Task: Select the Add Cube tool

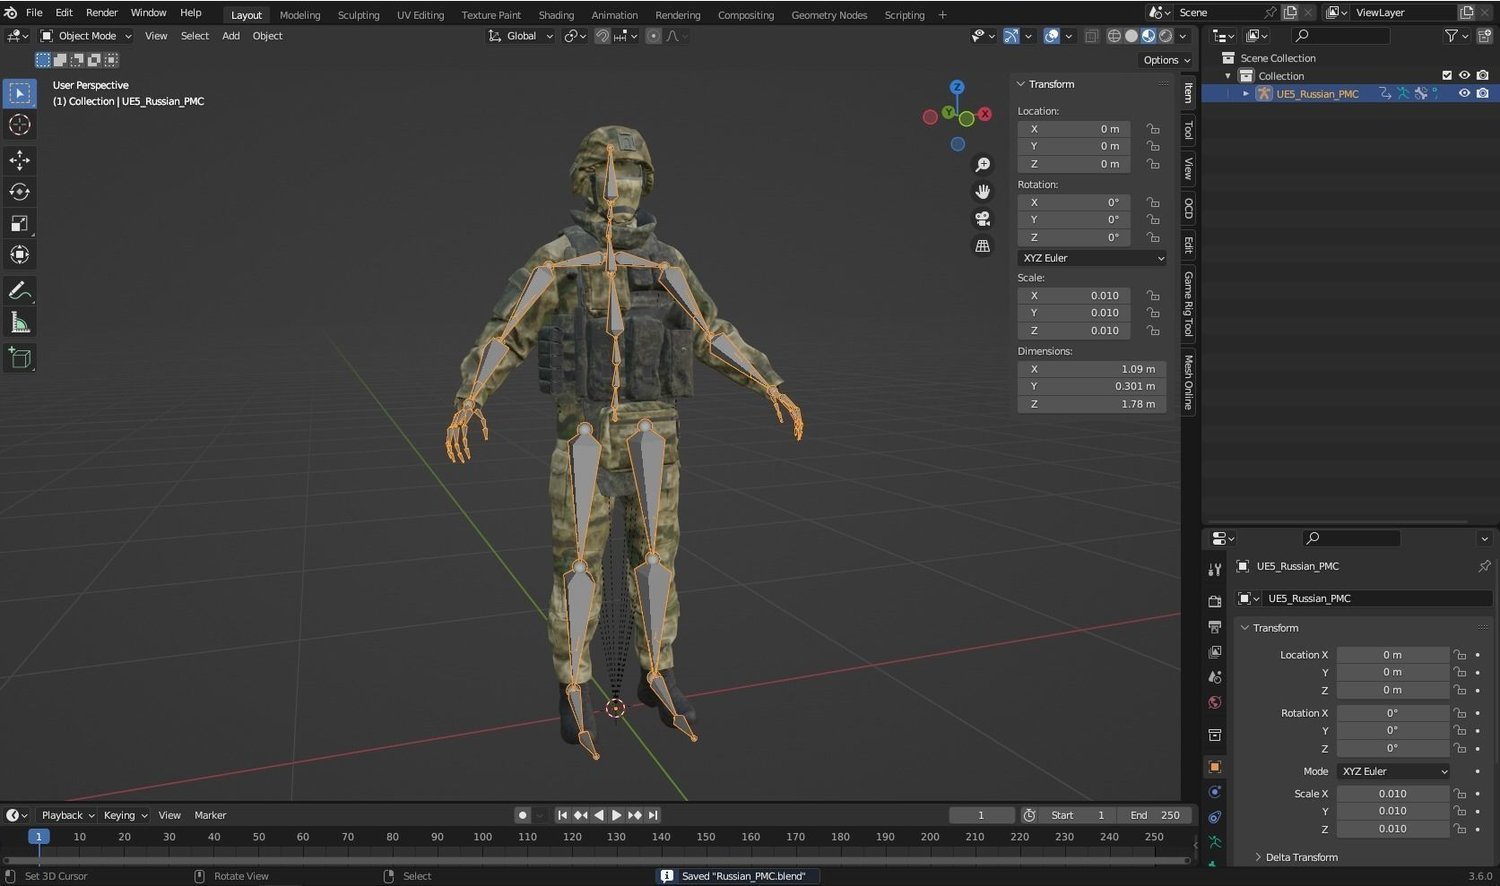Action: coord(19,358)
